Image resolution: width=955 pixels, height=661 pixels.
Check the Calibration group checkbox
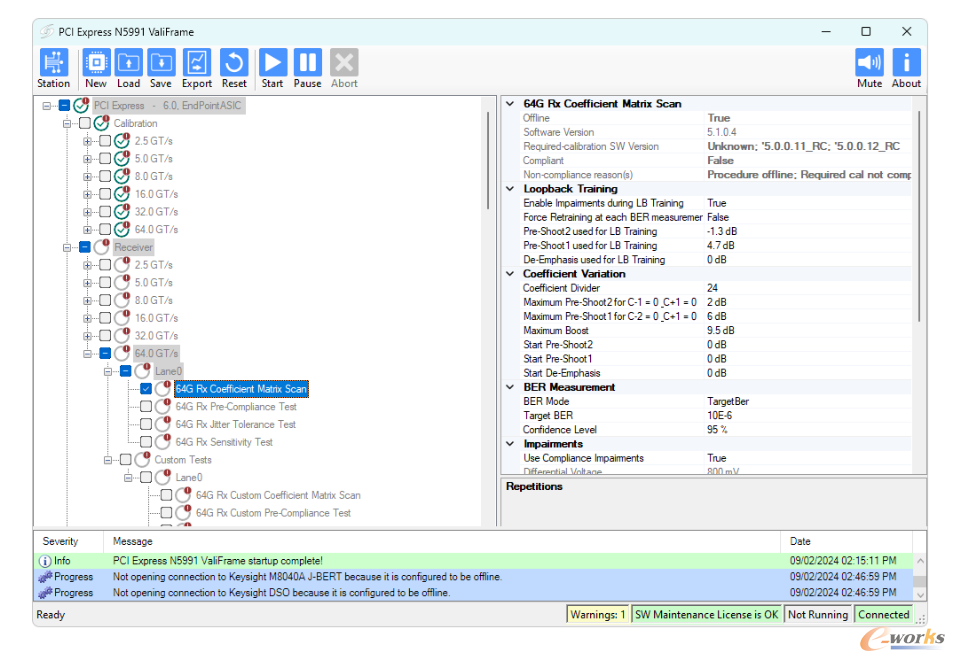(85, 123)
